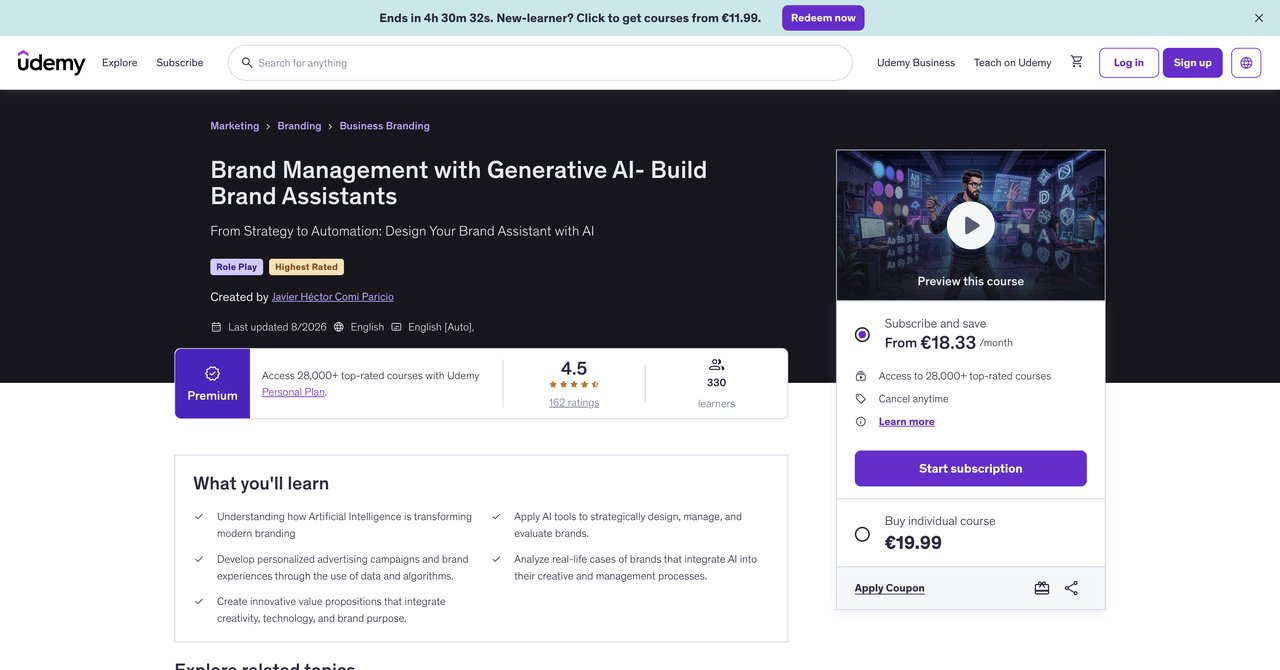The width and height of the screenshot is (1280, 670).
Task: Click the From €18.33 /month price
Action: click(x=949, y=343)
